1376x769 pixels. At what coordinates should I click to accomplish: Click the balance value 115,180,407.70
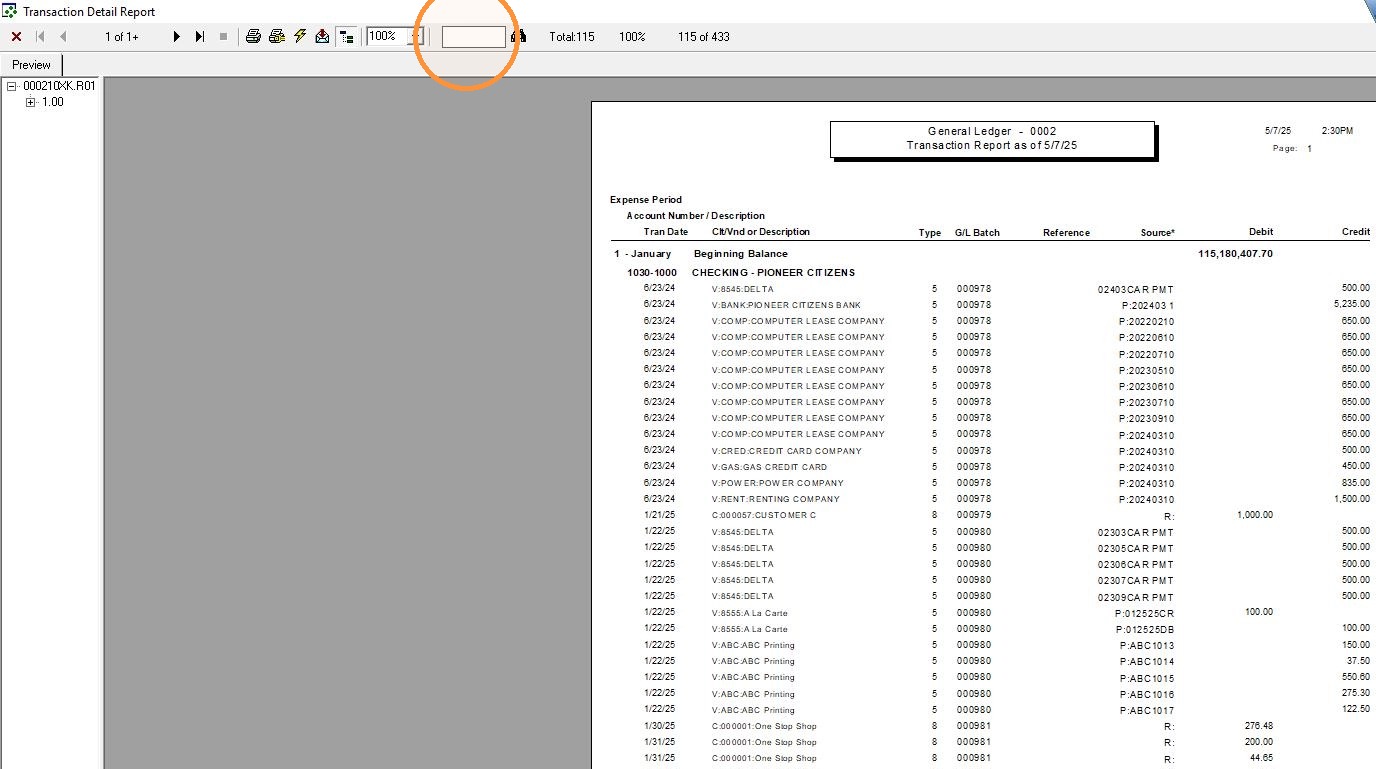click(1235, 254)
